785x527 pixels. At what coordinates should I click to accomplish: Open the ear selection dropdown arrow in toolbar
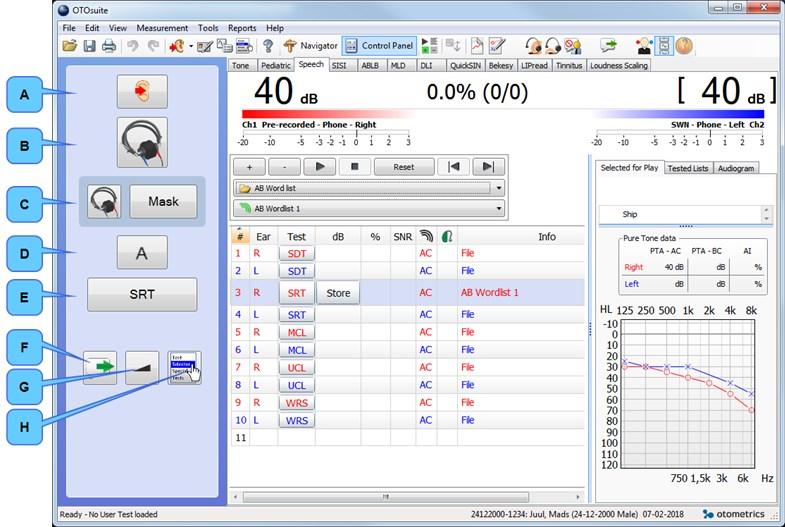[x=191, y=47]
